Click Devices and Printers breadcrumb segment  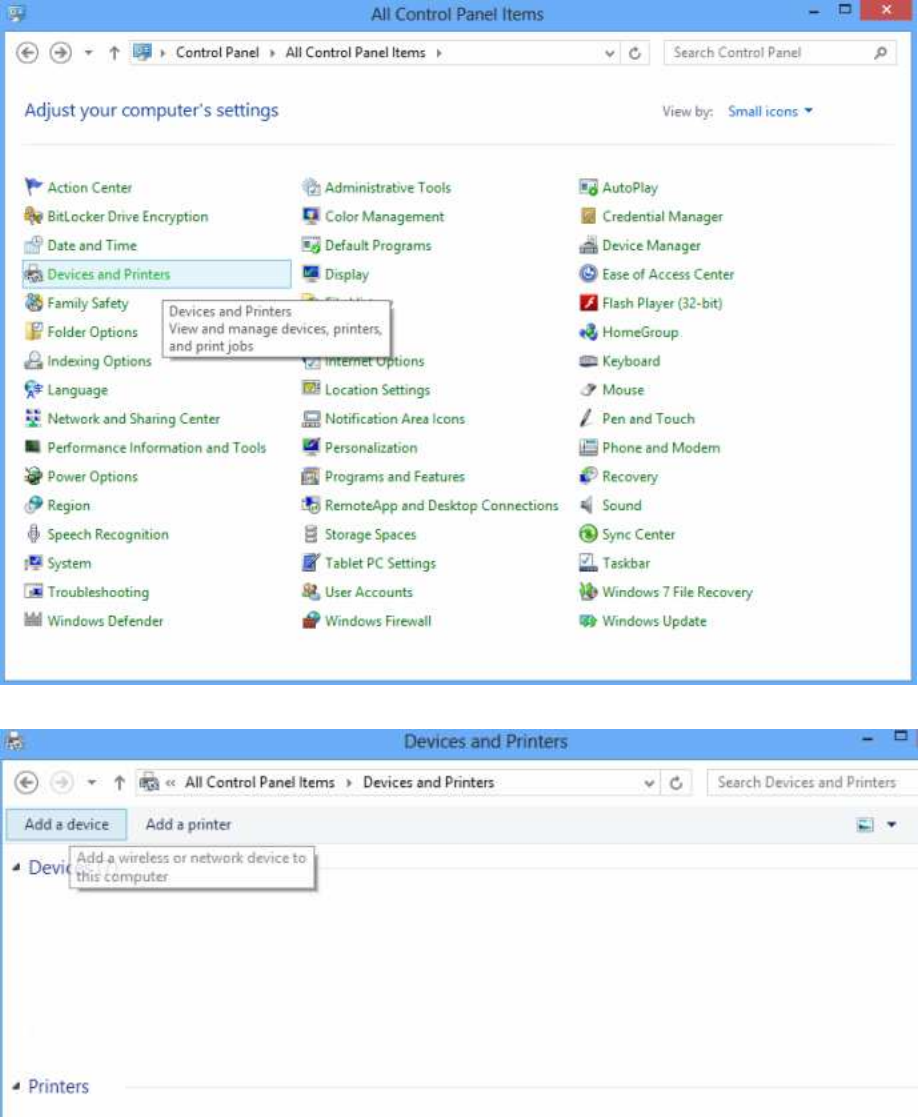click(x=428, y=782)
